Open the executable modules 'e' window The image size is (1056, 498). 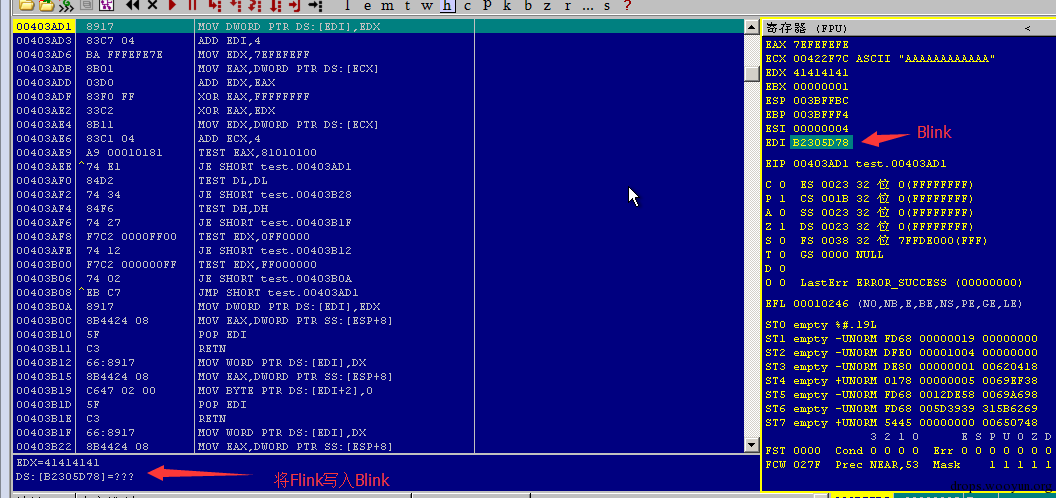(x=367, y=5)
